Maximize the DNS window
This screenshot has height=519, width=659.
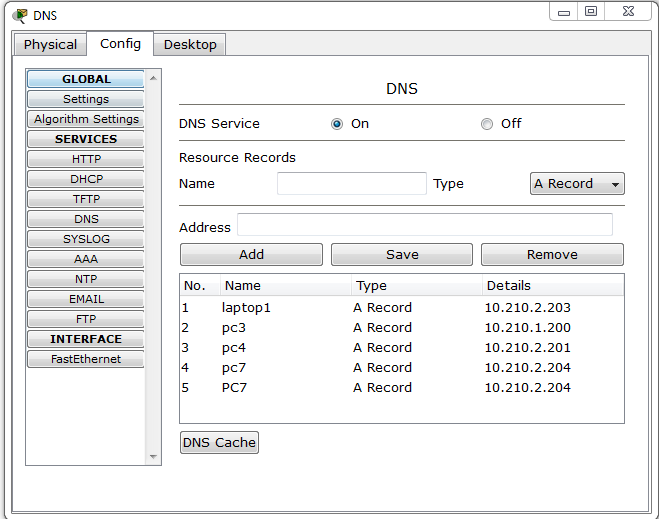point(591,12)
